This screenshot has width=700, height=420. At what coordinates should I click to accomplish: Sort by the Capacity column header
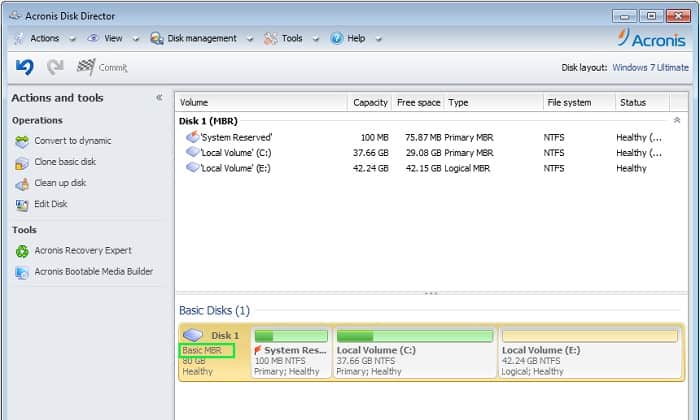pos(370,102)
